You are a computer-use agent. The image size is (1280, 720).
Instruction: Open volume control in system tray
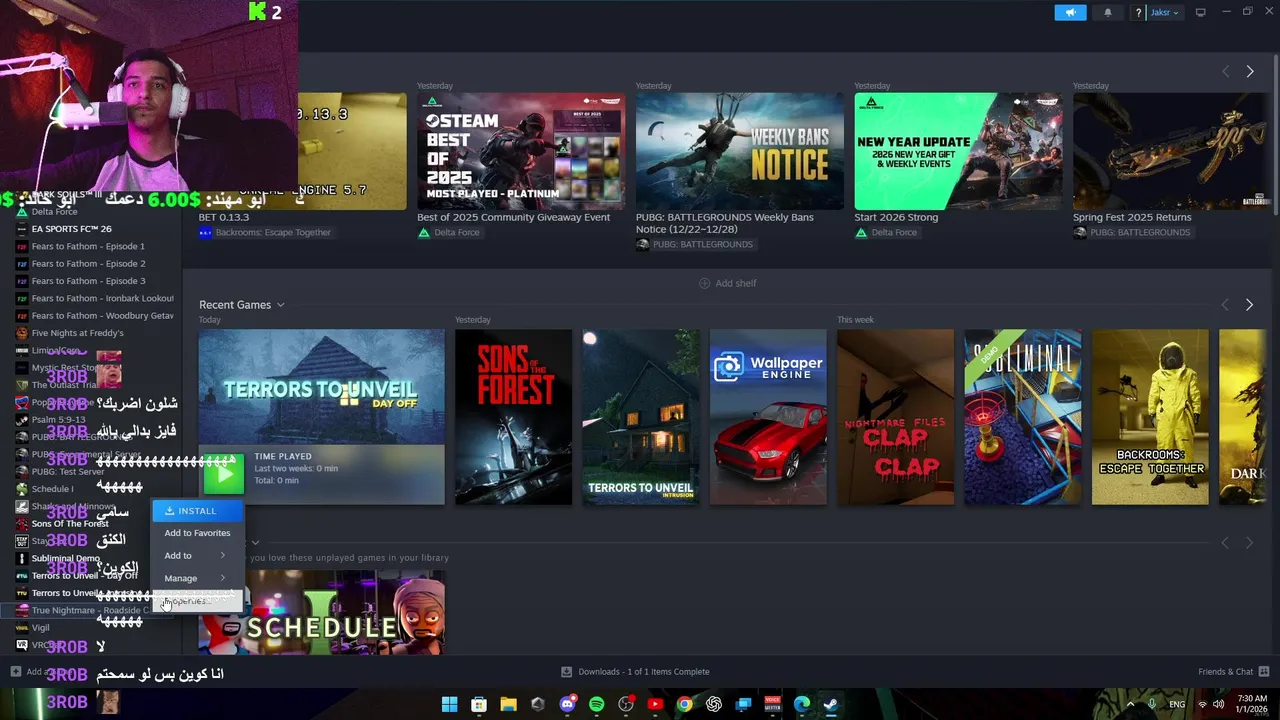coord(1218,704)
